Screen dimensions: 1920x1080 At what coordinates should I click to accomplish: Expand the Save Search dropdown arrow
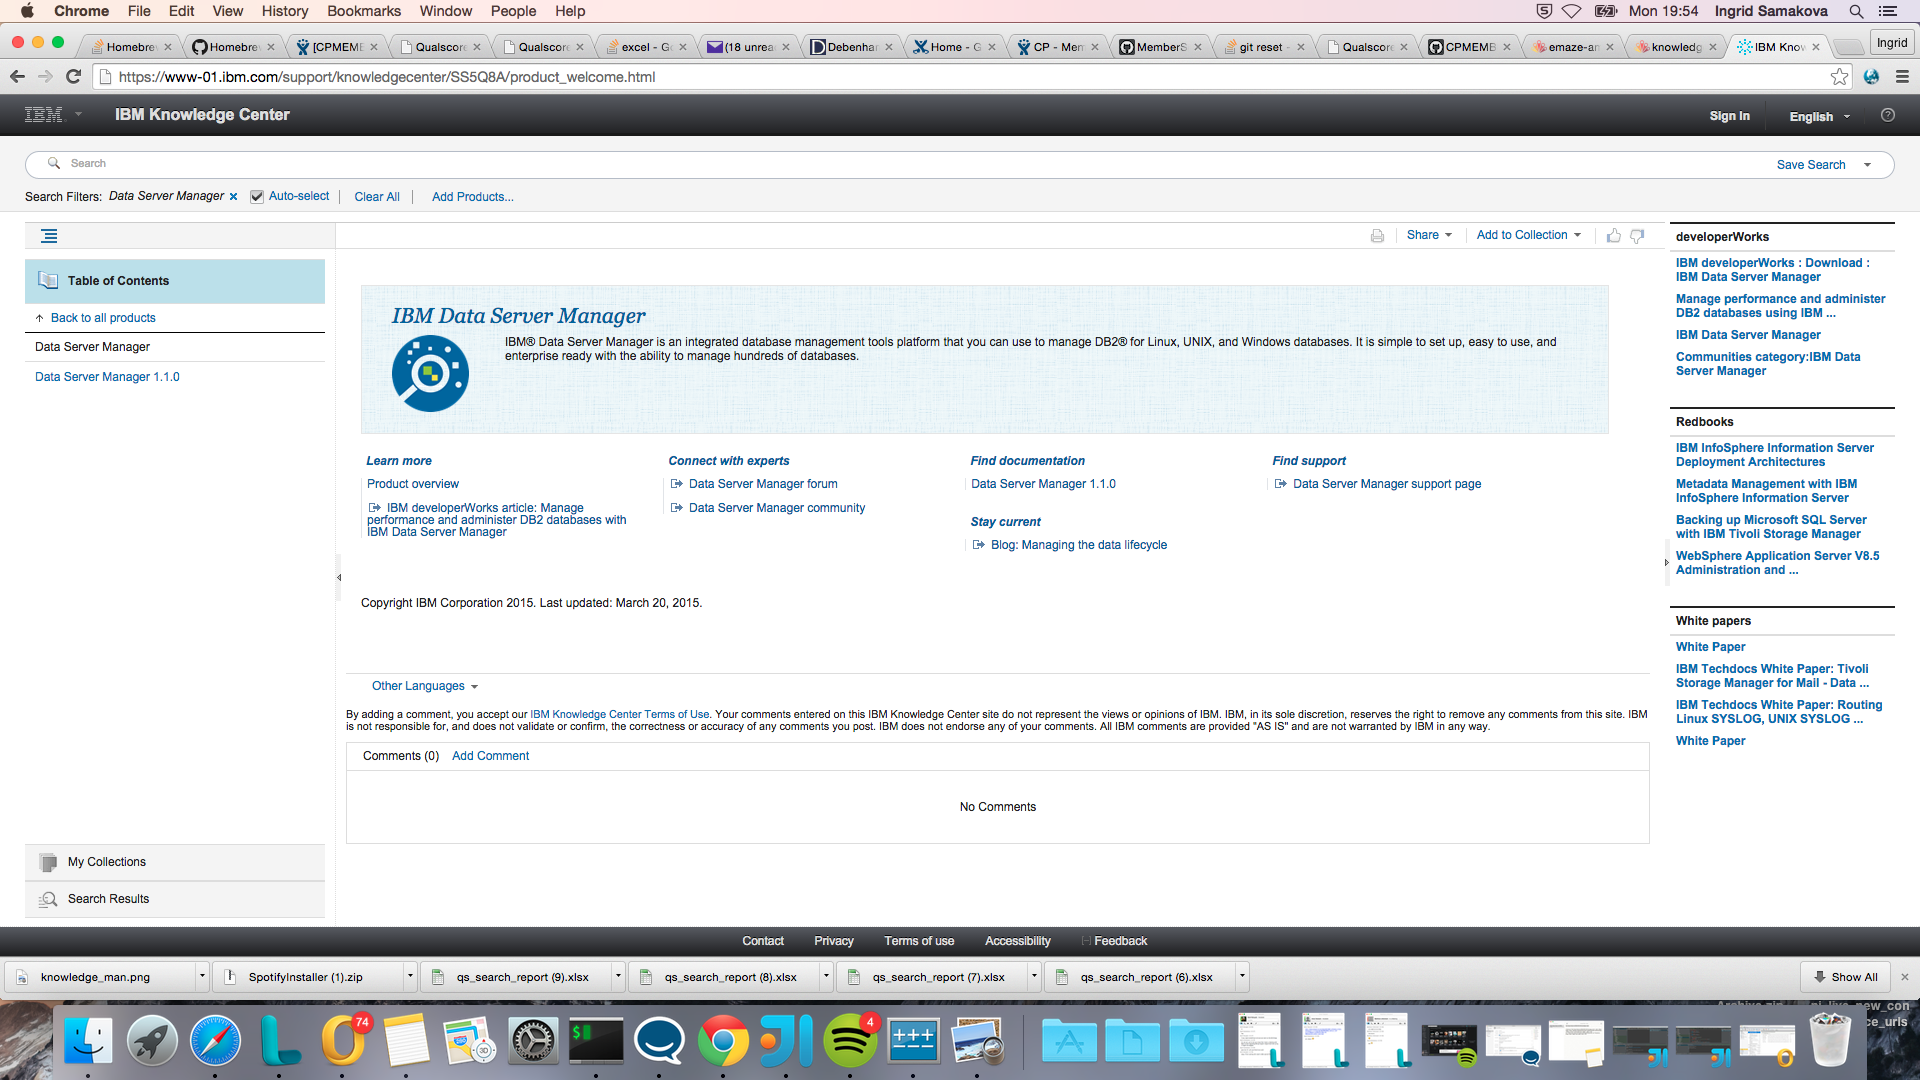point(1867,165)
